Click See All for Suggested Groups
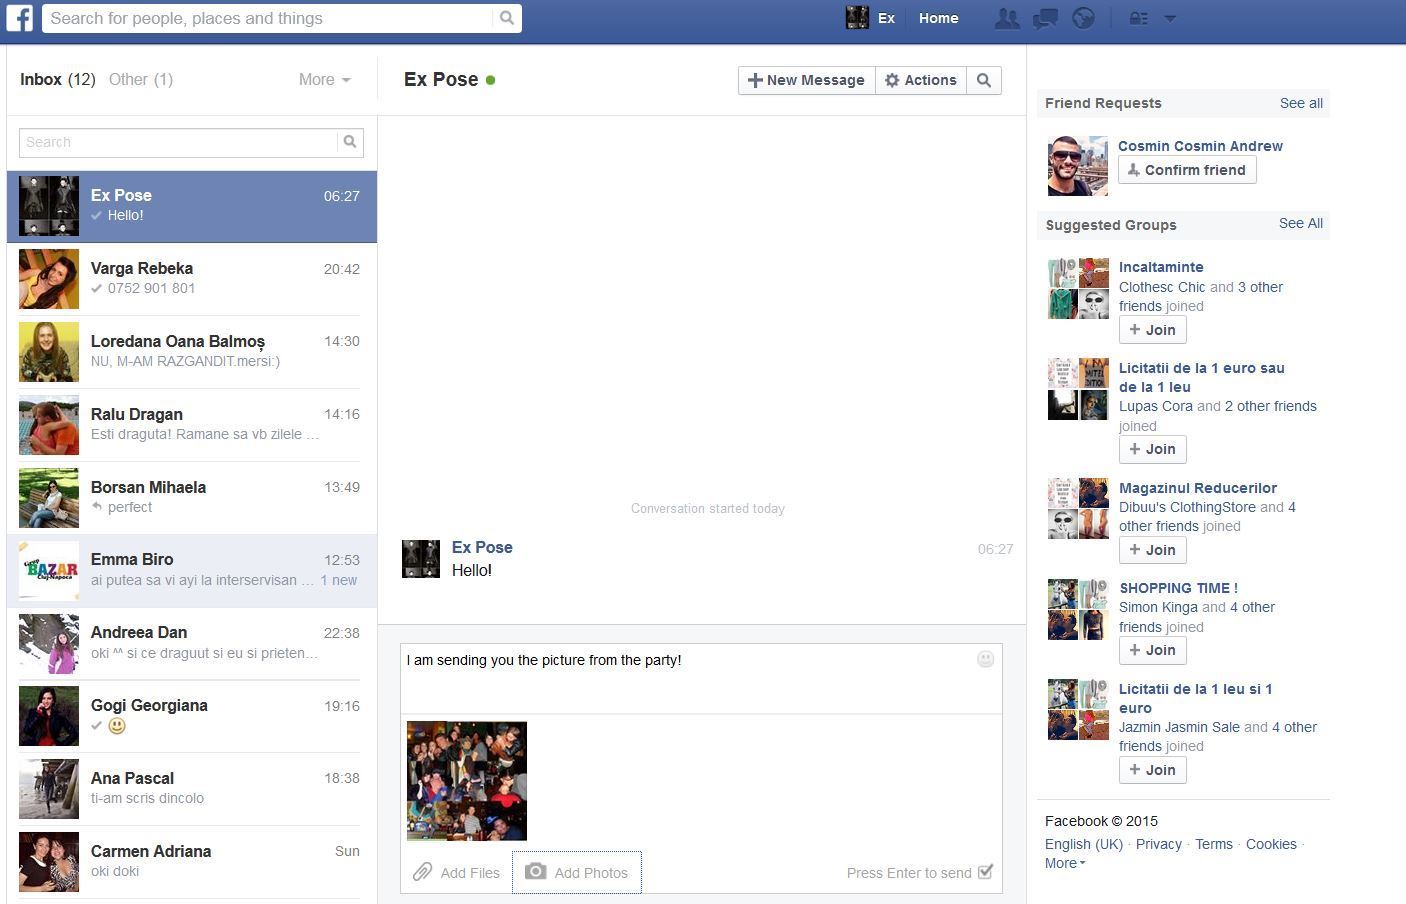This screenshot has height=904, width=1406. (1301, 223)
